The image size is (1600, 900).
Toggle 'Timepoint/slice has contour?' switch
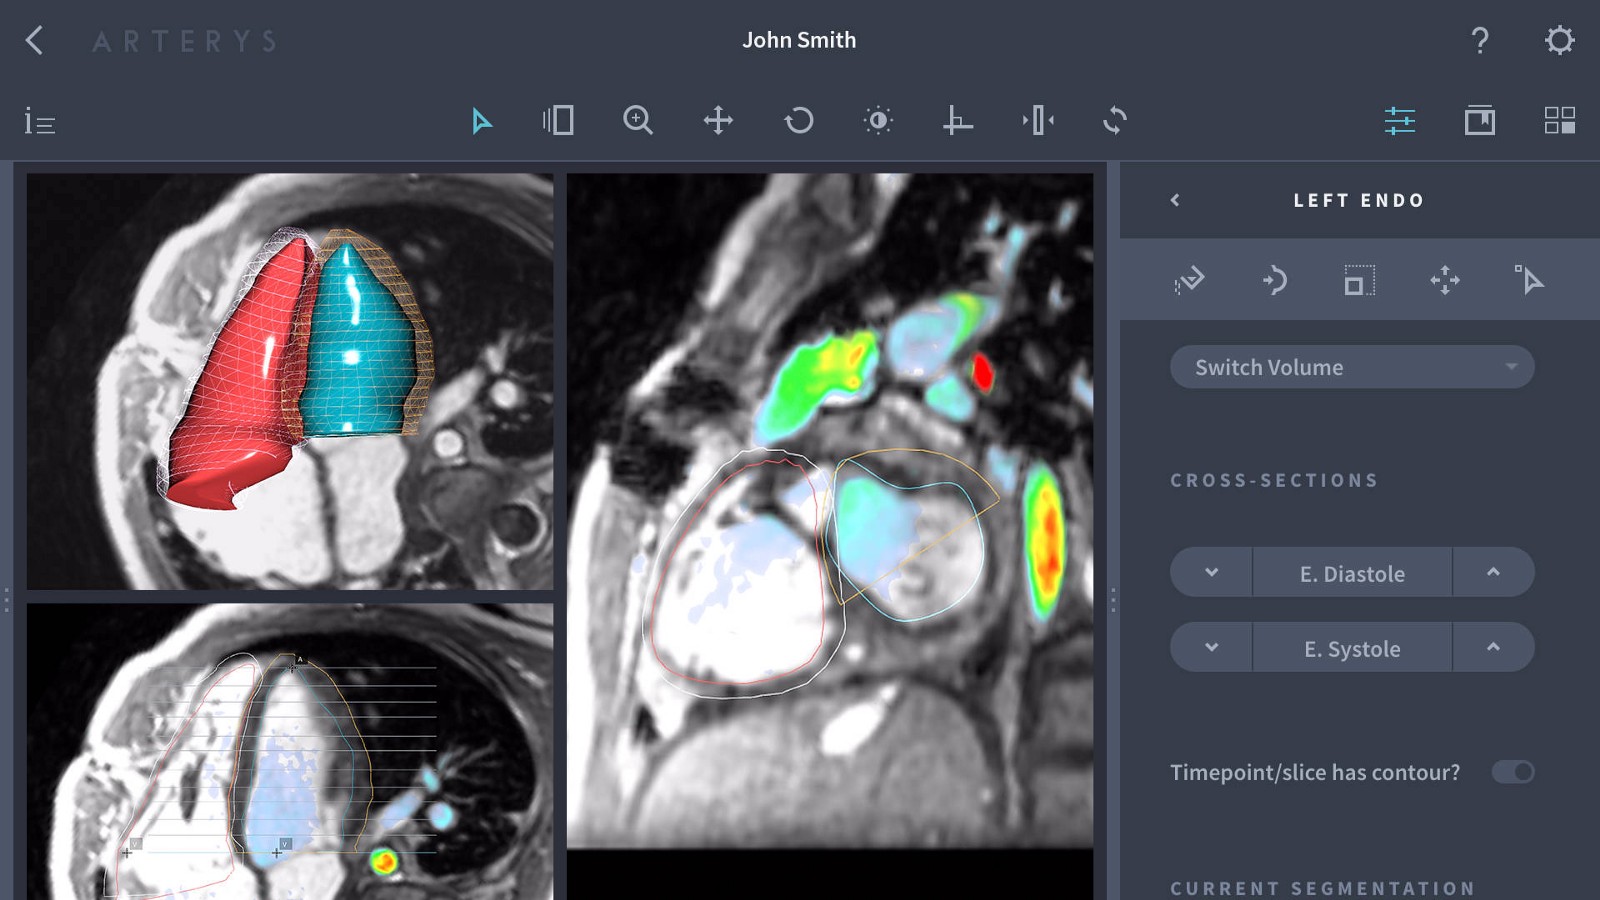[1513, 772]
